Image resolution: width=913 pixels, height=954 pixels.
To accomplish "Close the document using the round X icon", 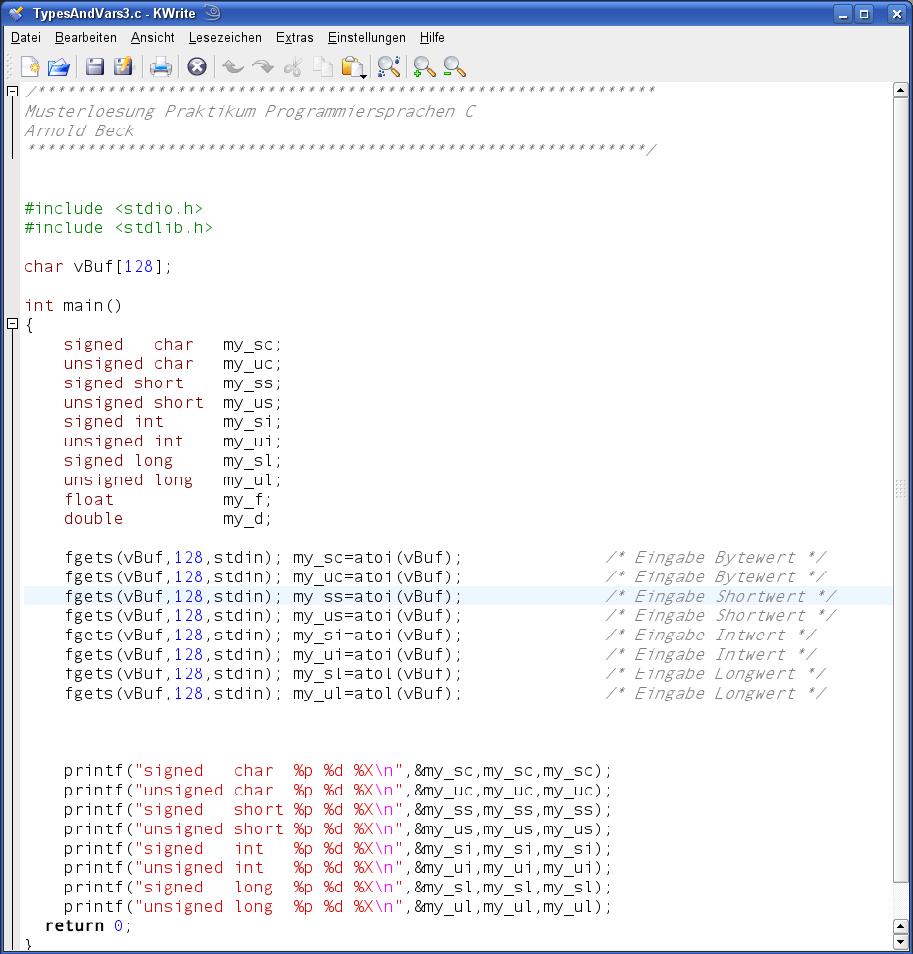I will [196, 67].
